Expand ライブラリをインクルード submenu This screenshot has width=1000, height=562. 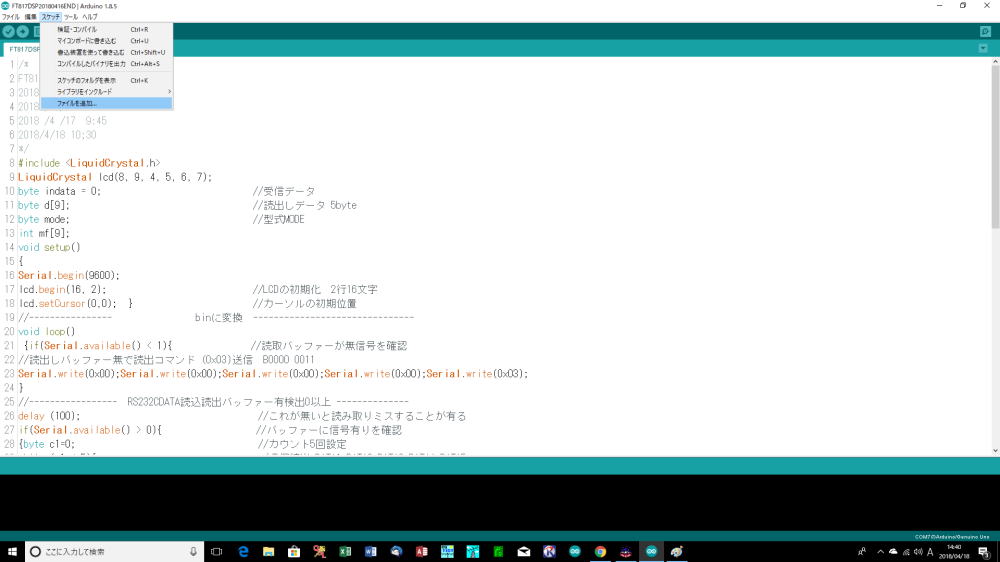pos(107,92)
